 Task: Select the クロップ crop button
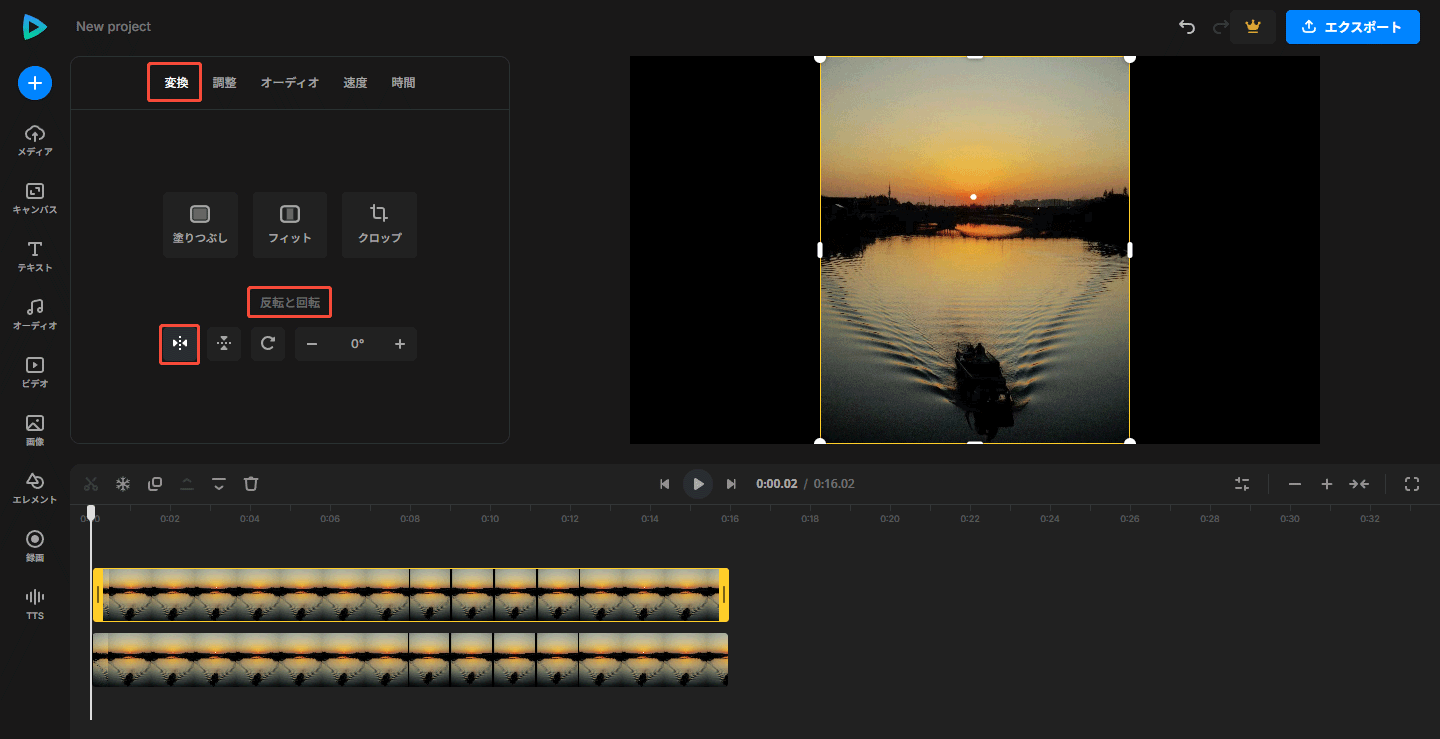pos(380,225)
